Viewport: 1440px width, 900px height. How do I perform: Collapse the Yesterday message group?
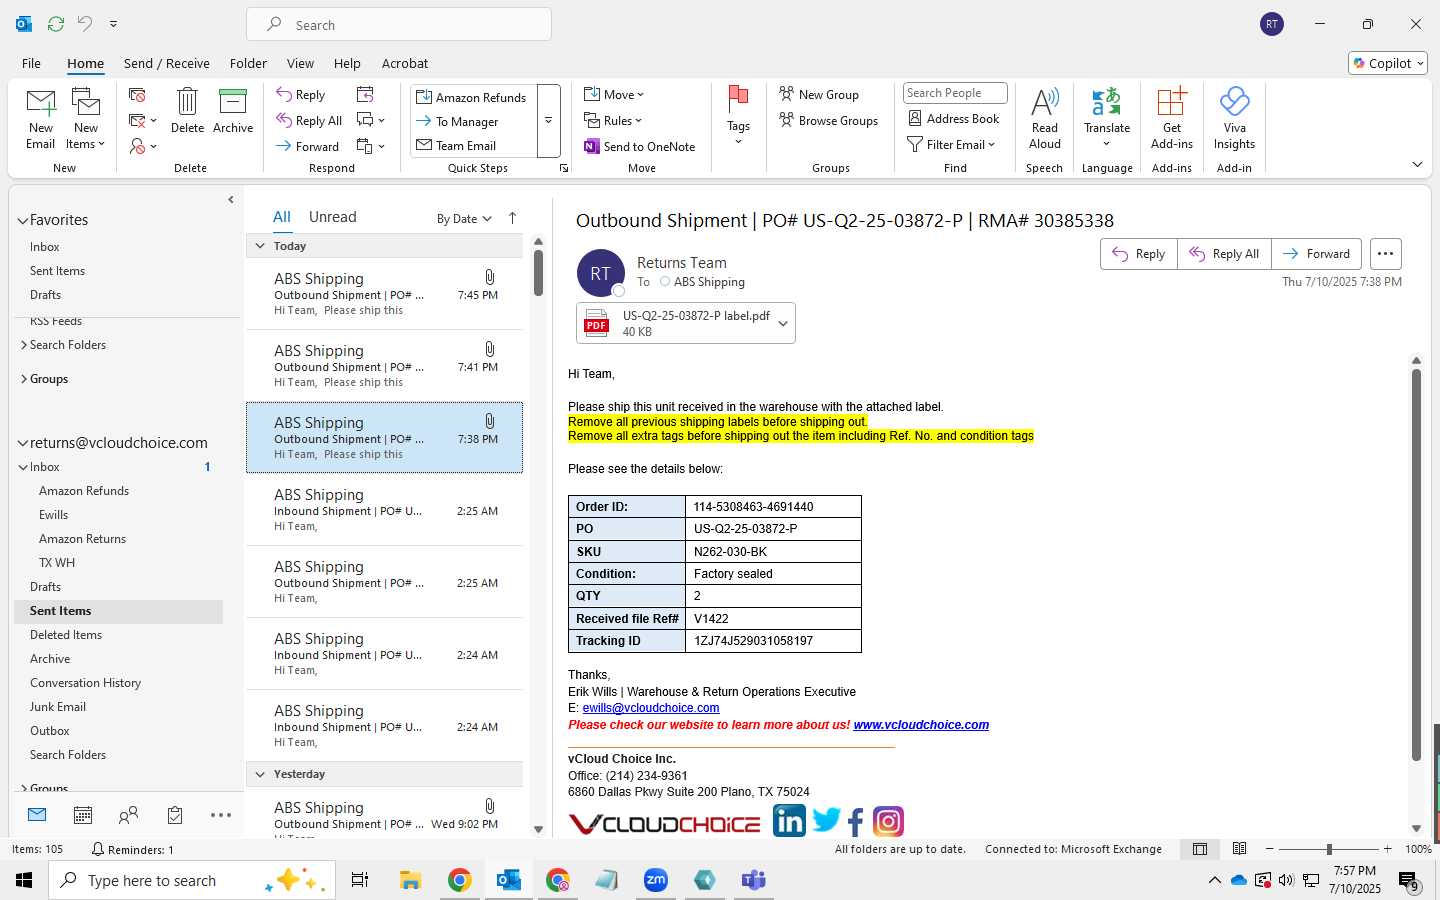(260, 774)
